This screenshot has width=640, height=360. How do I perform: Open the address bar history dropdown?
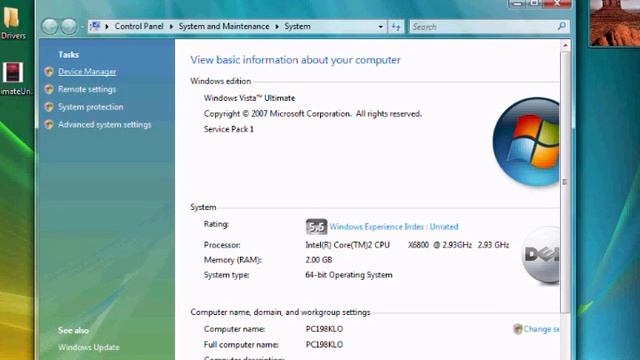pyautogui.click(x=380, y=27)
